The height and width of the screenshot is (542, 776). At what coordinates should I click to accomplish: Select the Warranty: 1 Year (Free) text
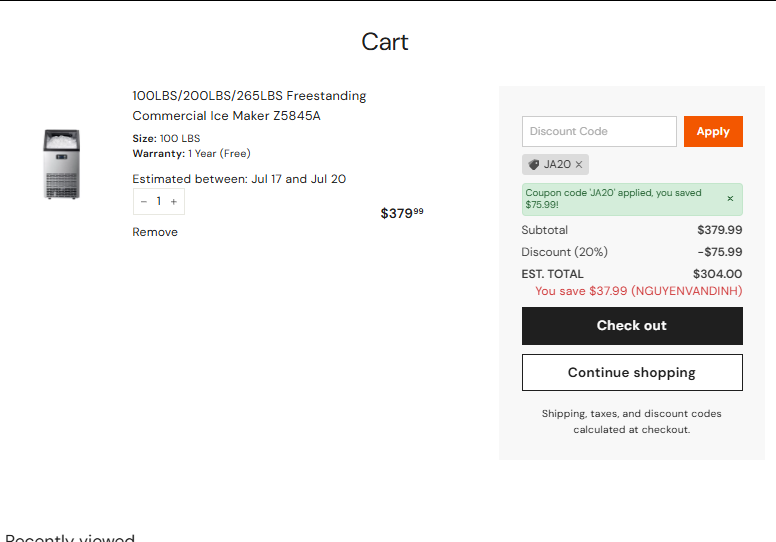pyautogui.click(x=192, y=153)
